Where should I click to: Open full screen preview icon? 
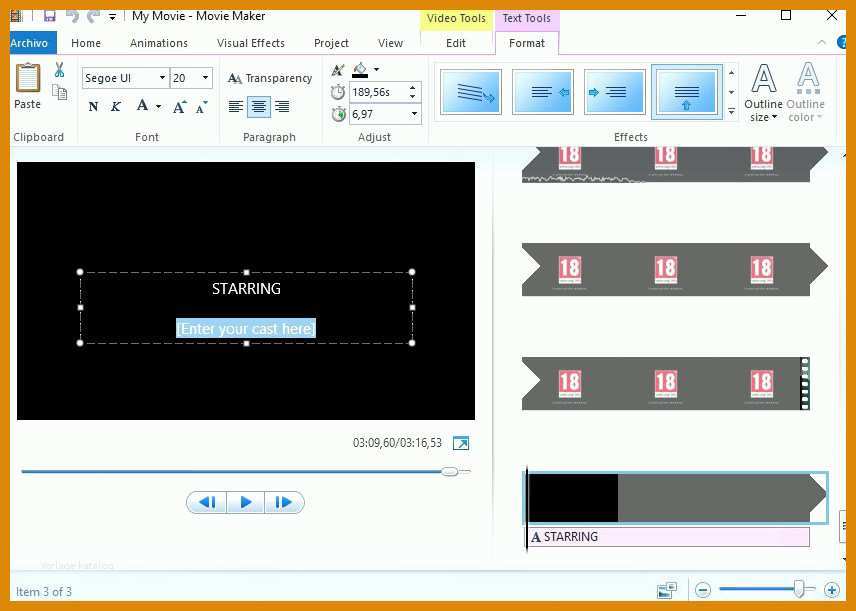(x=461, y=443)
